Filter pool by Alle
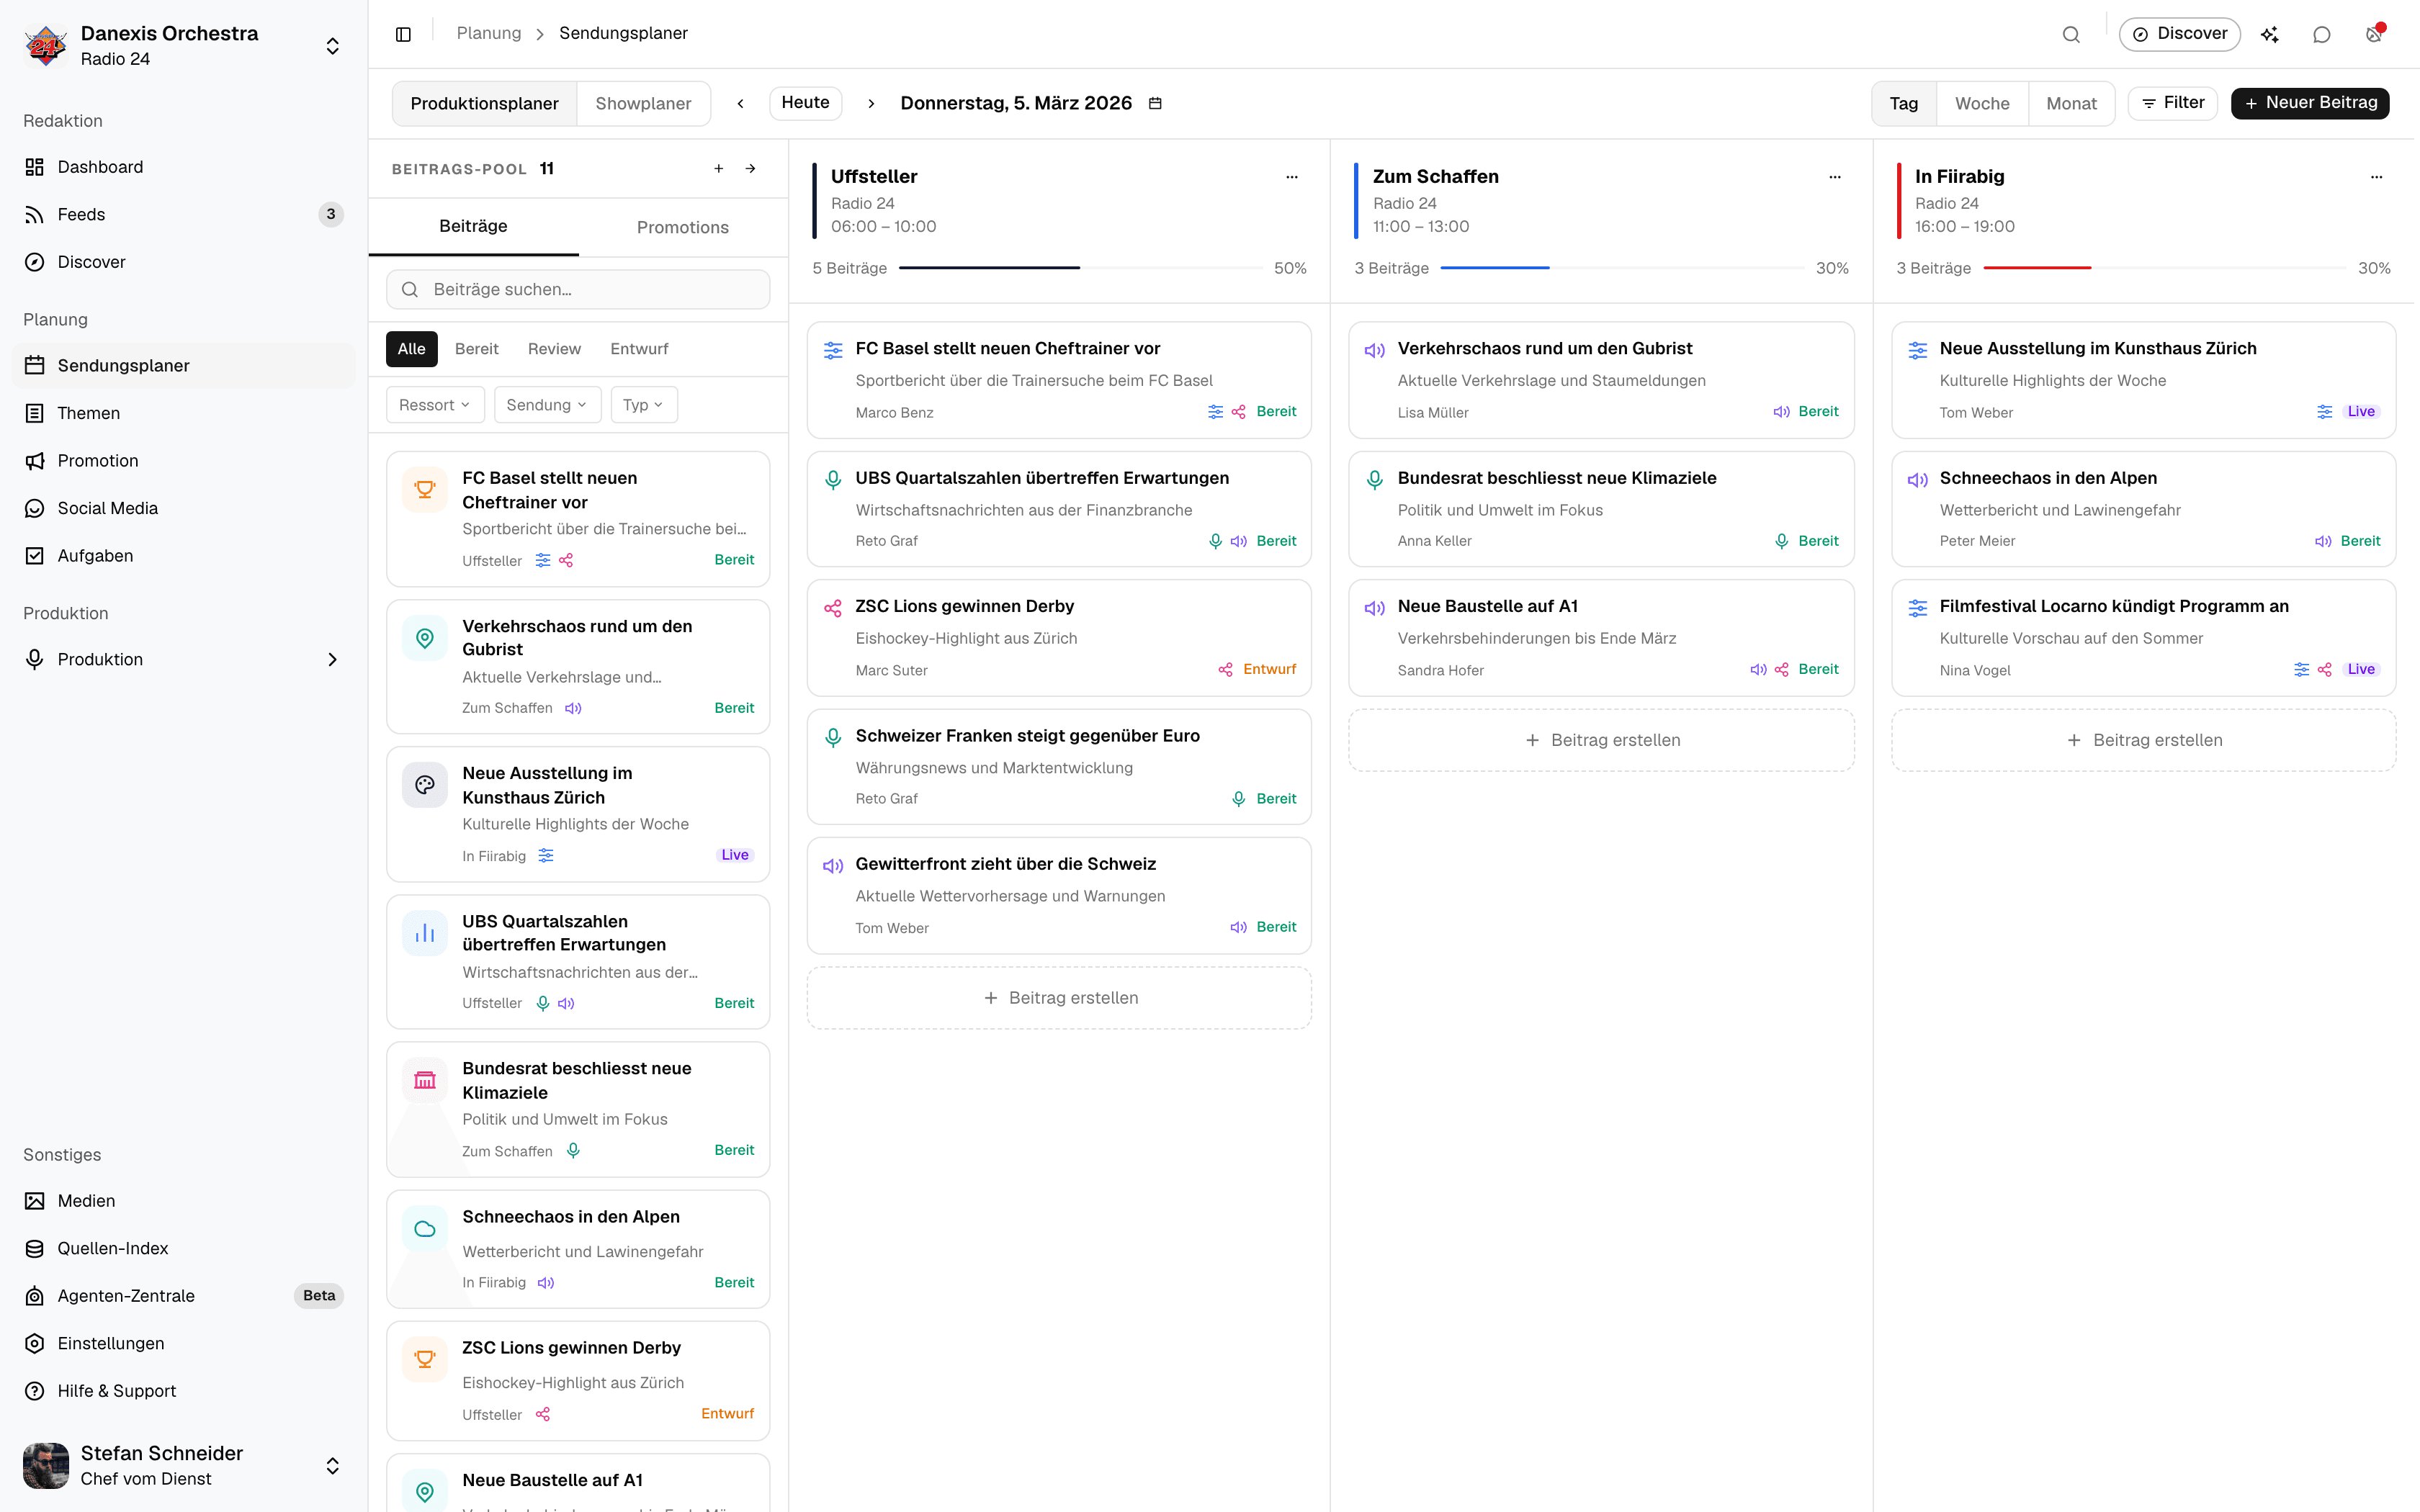 point(412,349)
